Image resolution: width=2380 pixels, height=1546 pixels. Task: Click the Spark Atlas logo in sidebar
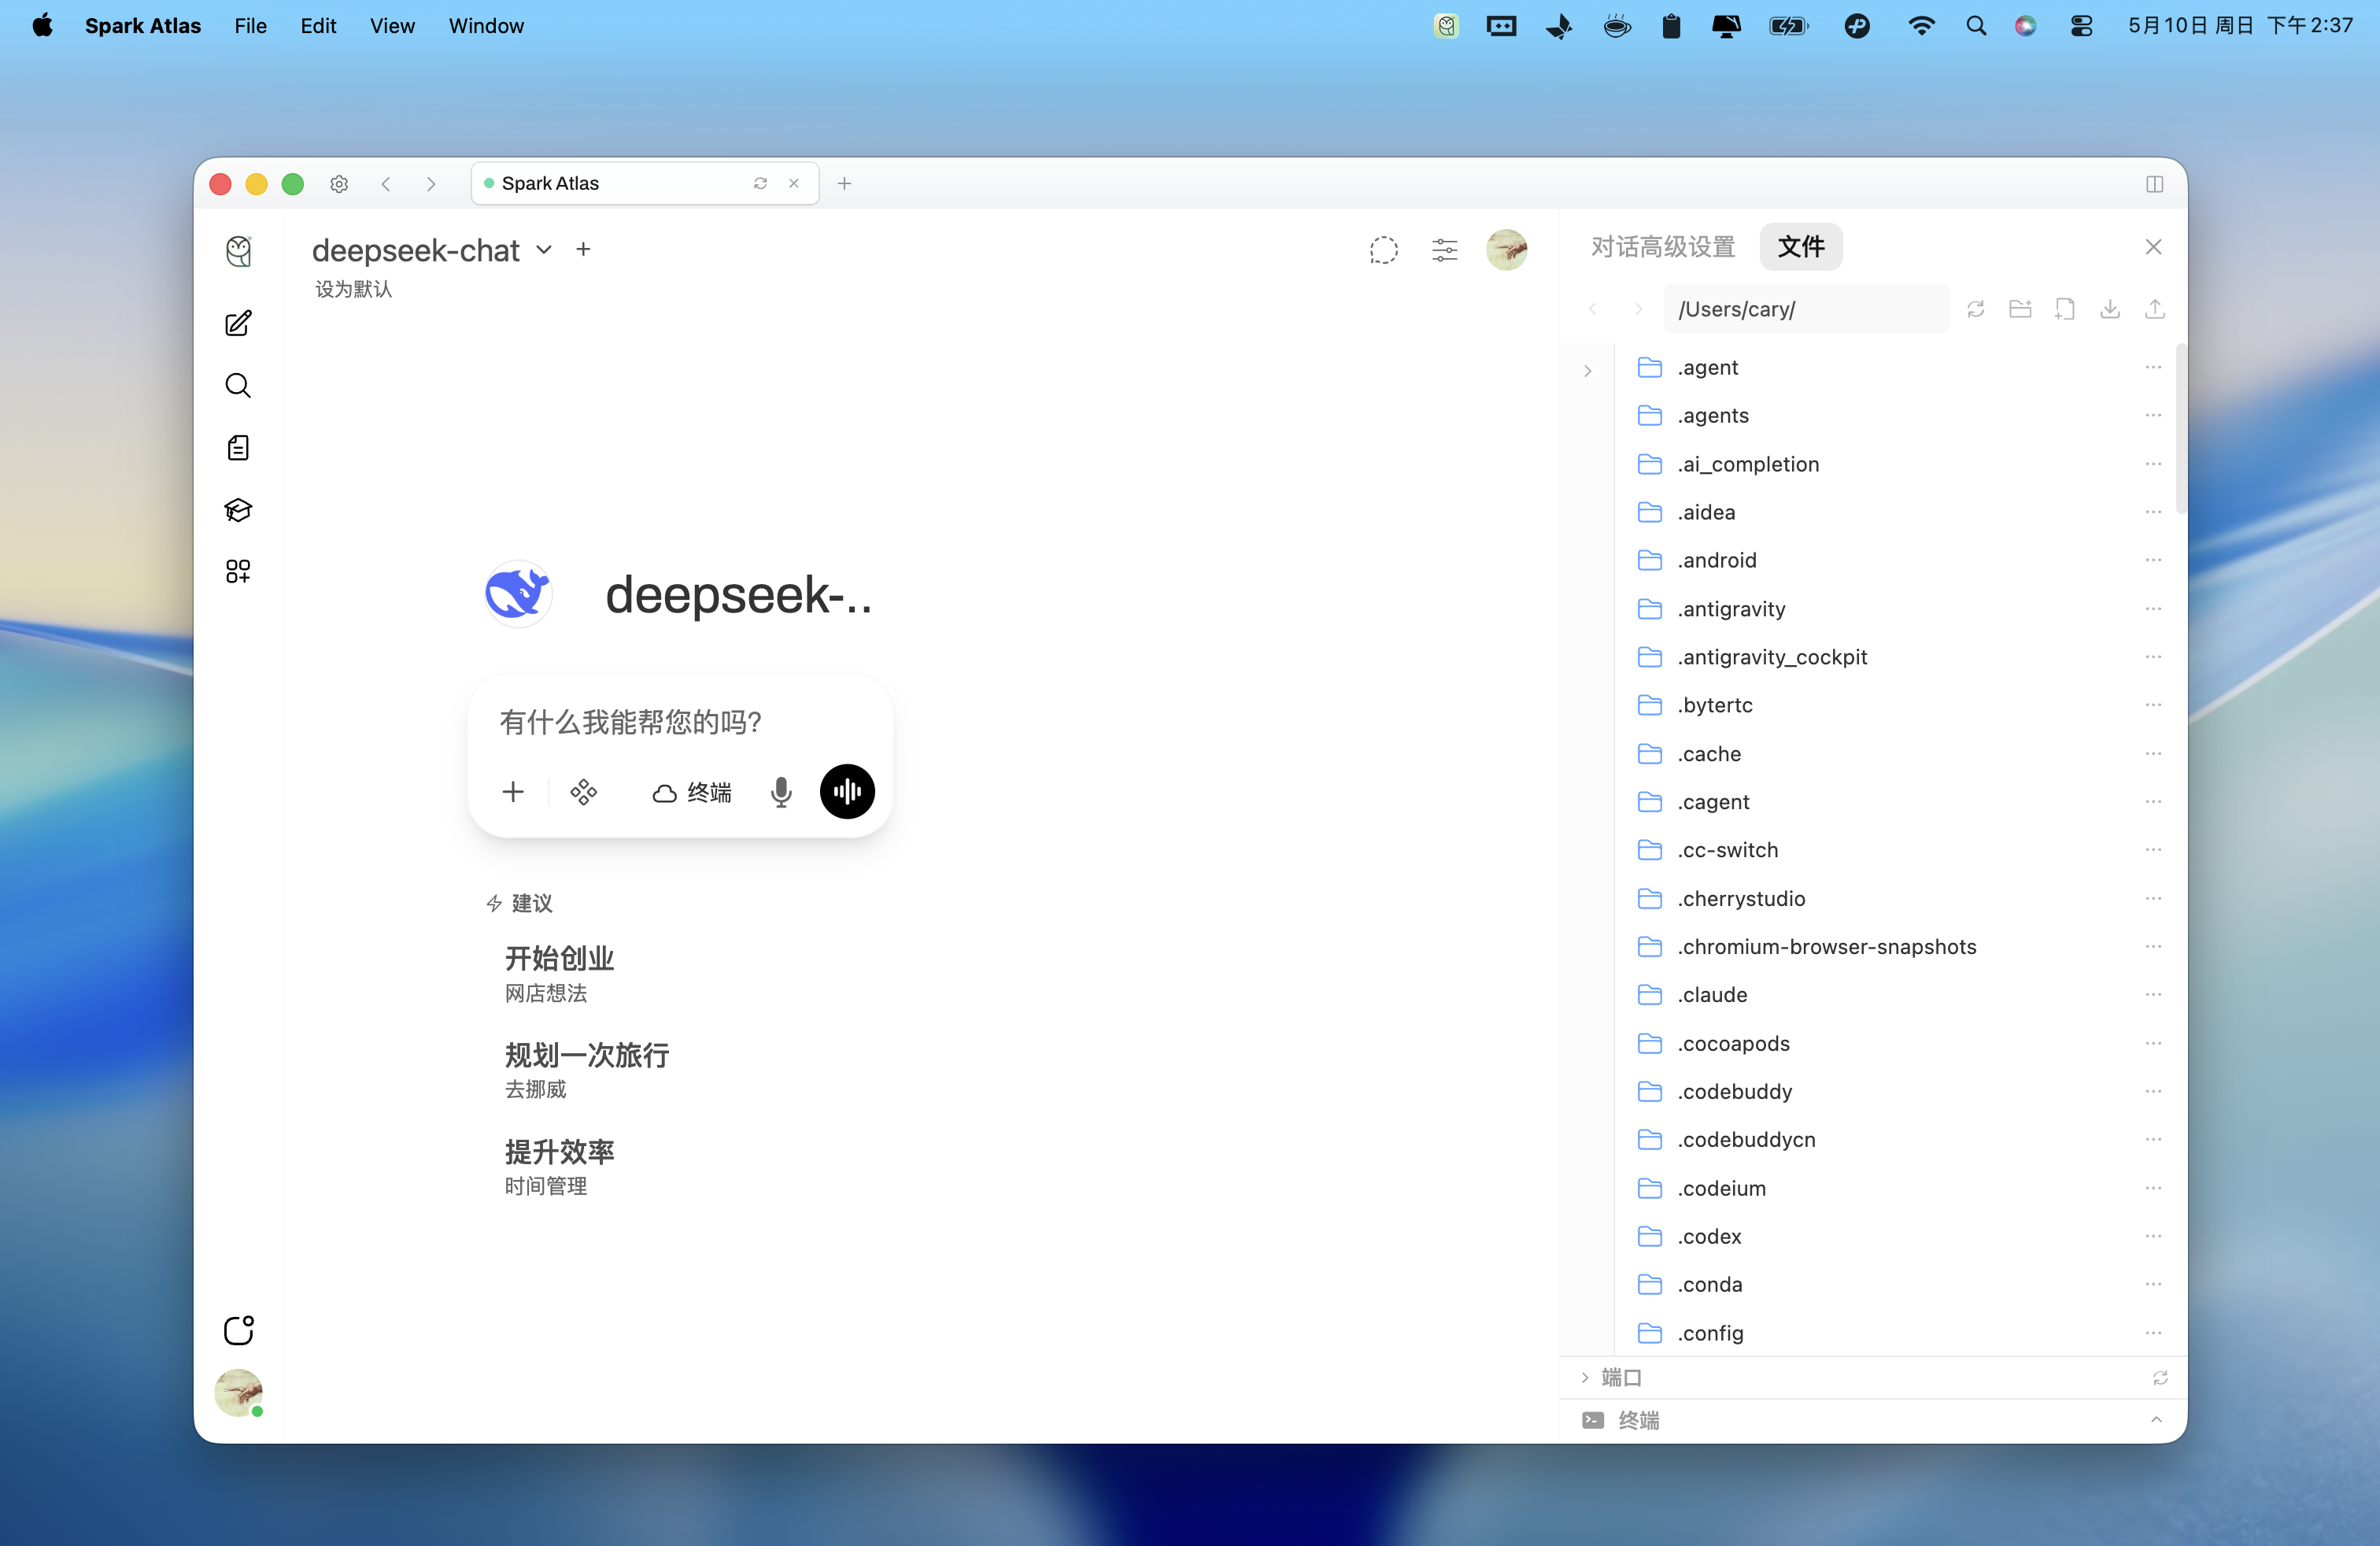pyautogui.click(x=238, y=251)
